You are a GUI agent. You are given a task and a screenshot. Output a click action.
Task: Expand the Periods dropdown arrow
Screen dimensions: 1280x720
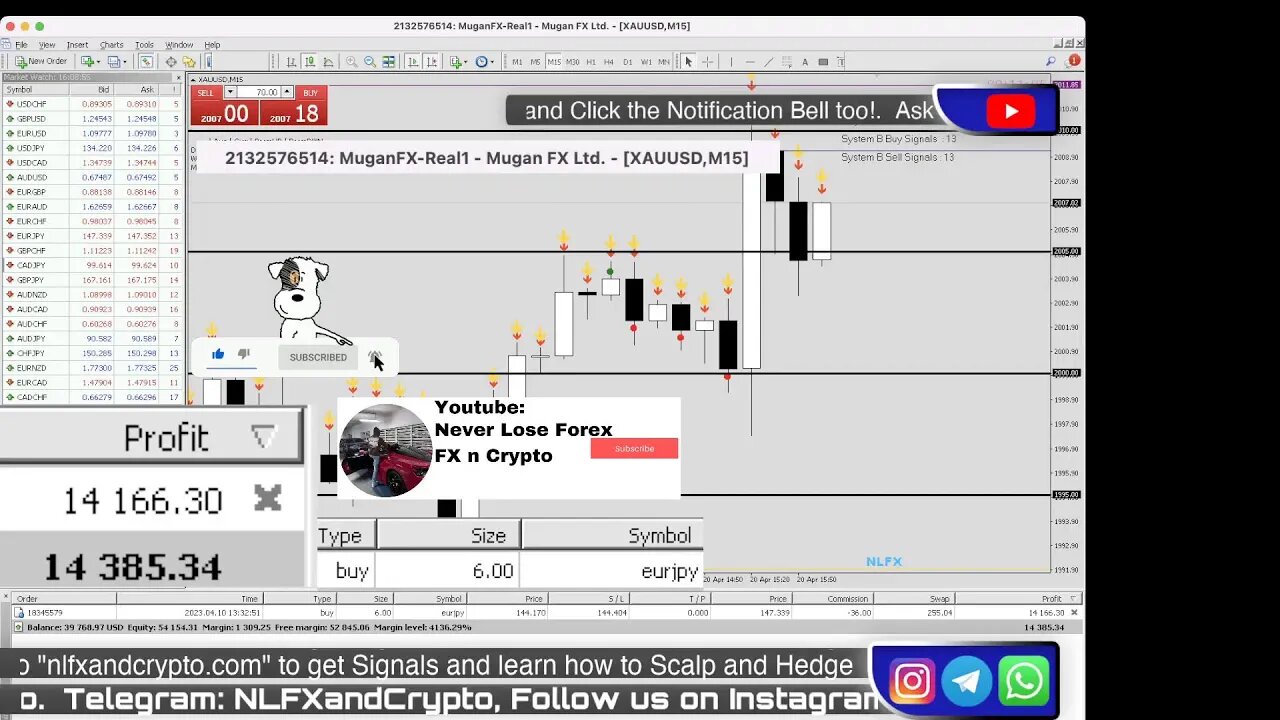click(x=492, y=61)
